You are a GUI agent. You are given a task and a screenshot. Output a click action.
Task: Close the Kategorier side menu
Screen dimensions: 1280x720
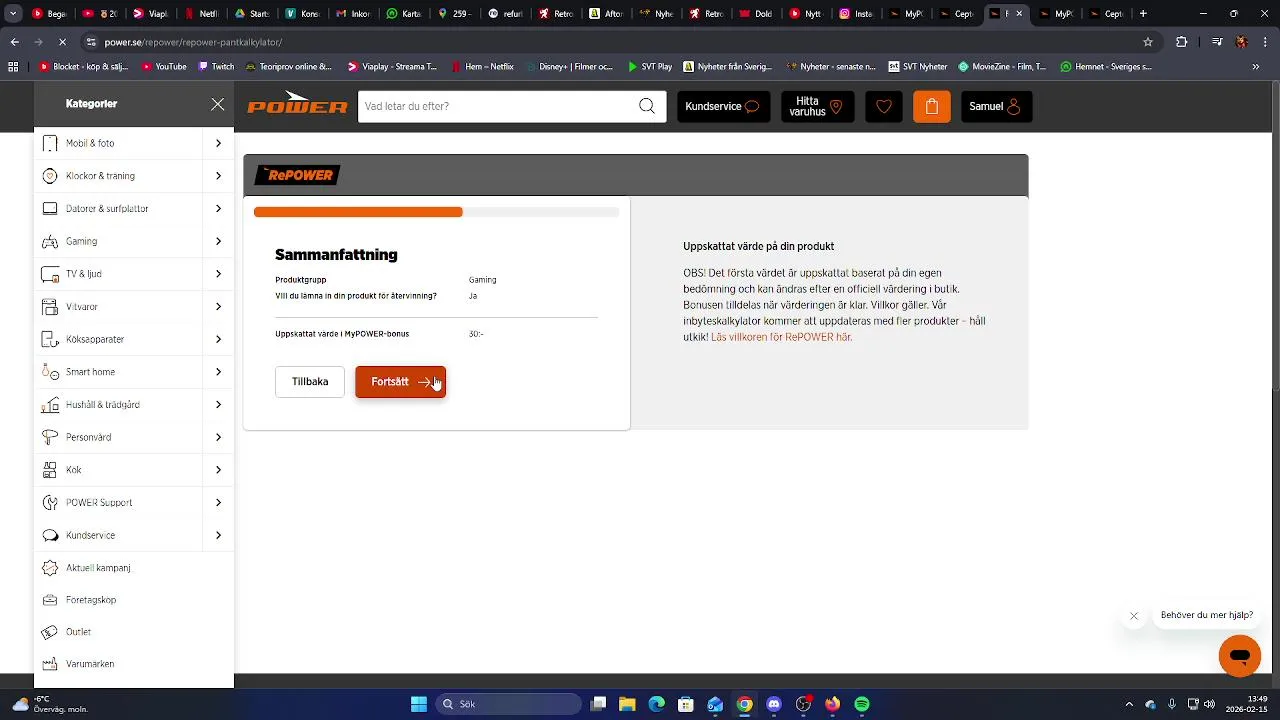(217, 104)
